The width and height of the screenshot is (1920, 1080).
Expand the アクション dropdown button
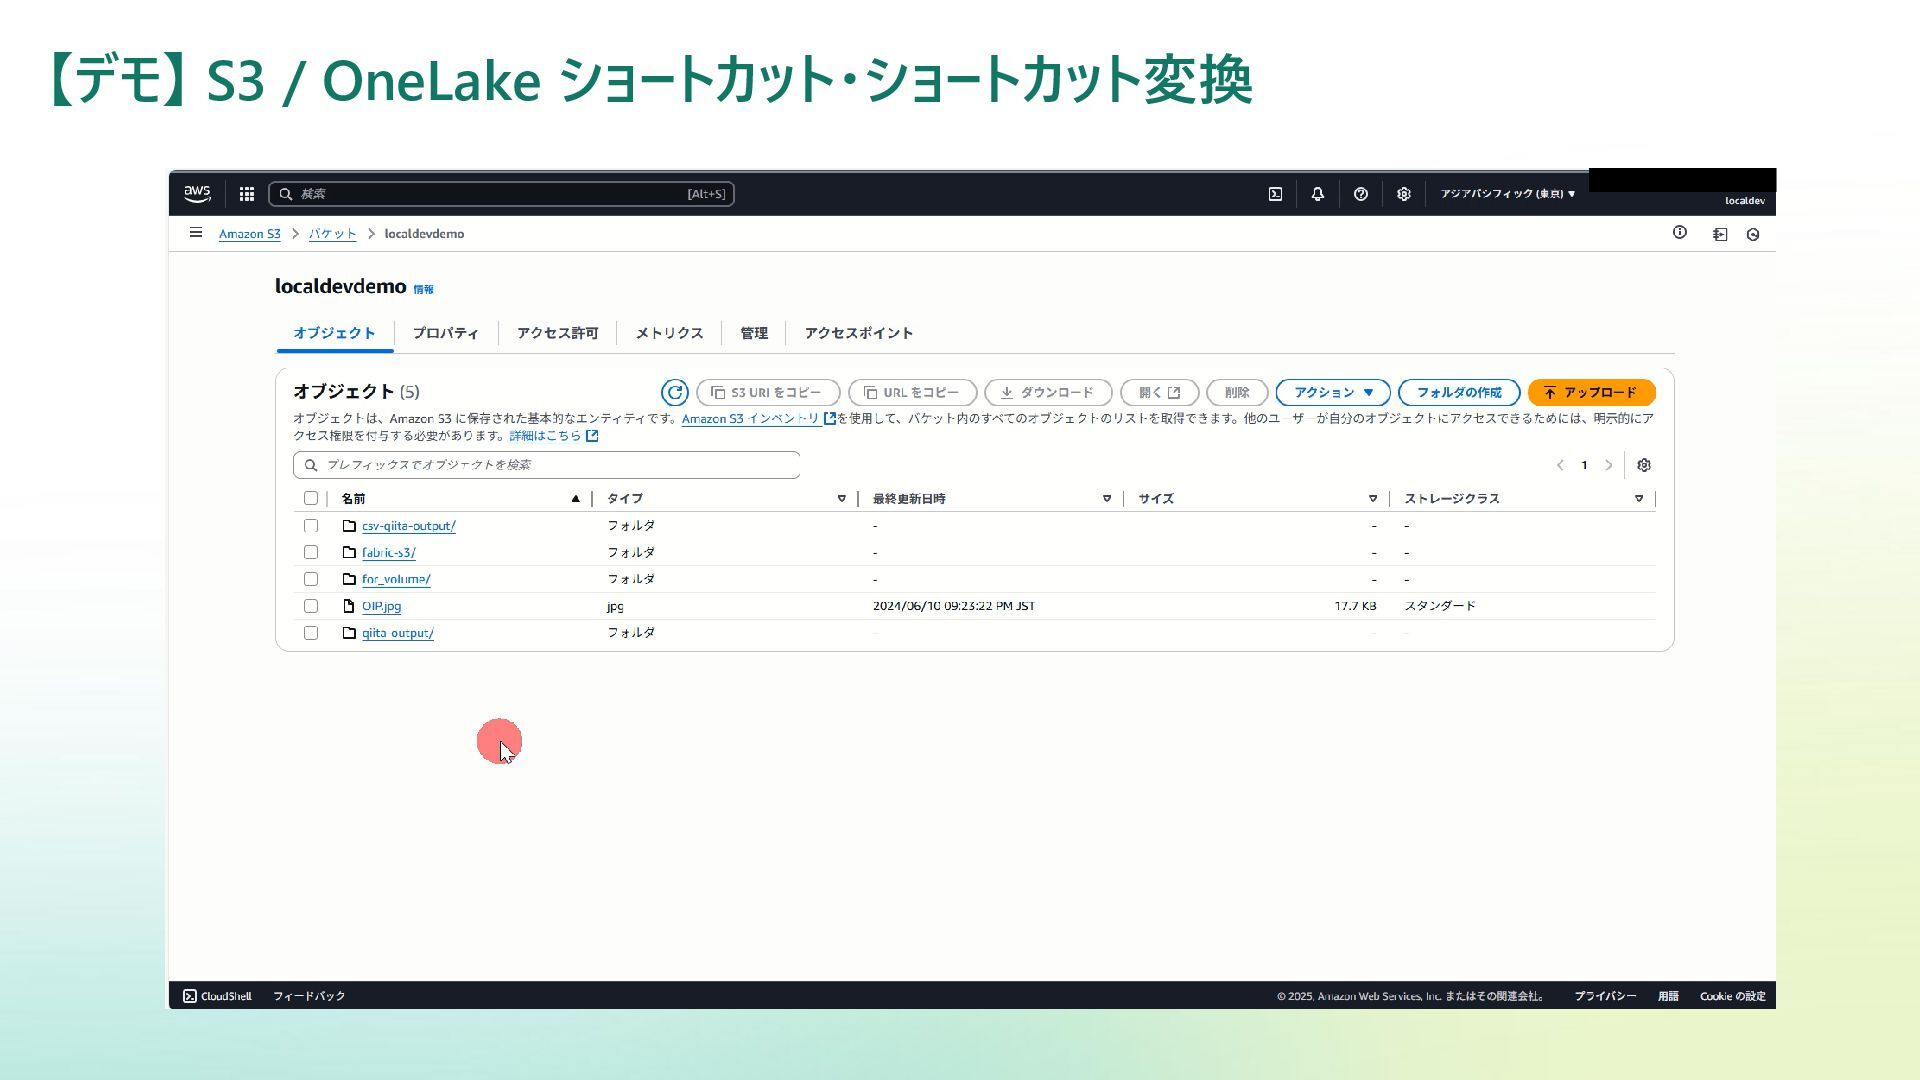(1333, 393)
